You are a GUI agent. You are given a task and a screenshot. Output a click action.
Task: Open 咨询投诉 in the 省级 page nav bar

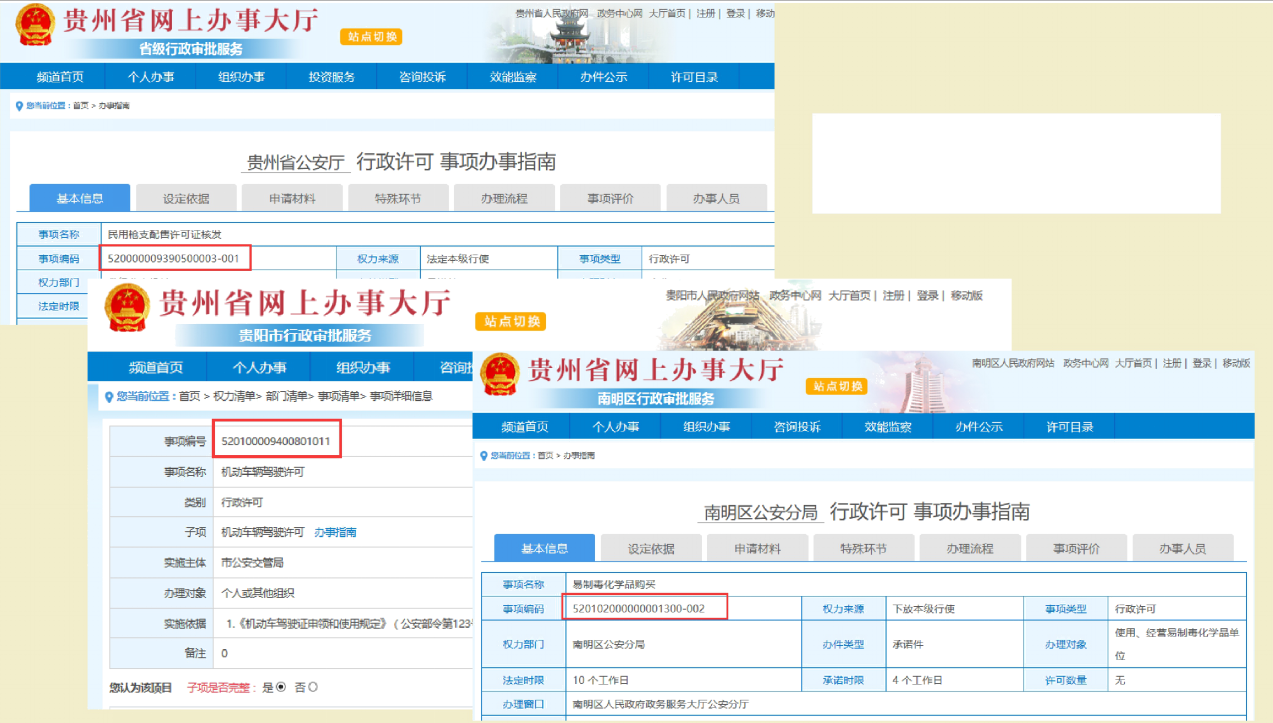pos(422,77)
